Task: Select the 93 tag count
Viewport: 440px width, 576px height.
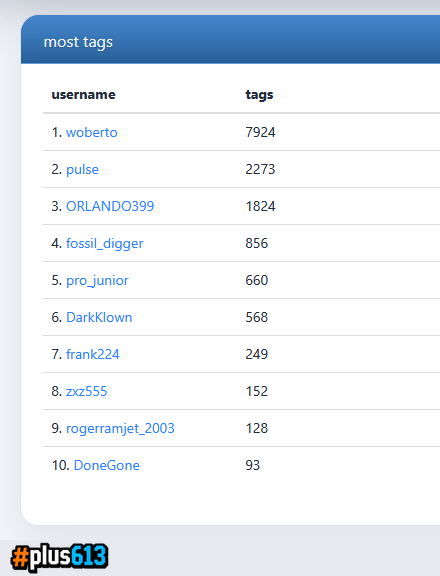Action: click(253, 465)
